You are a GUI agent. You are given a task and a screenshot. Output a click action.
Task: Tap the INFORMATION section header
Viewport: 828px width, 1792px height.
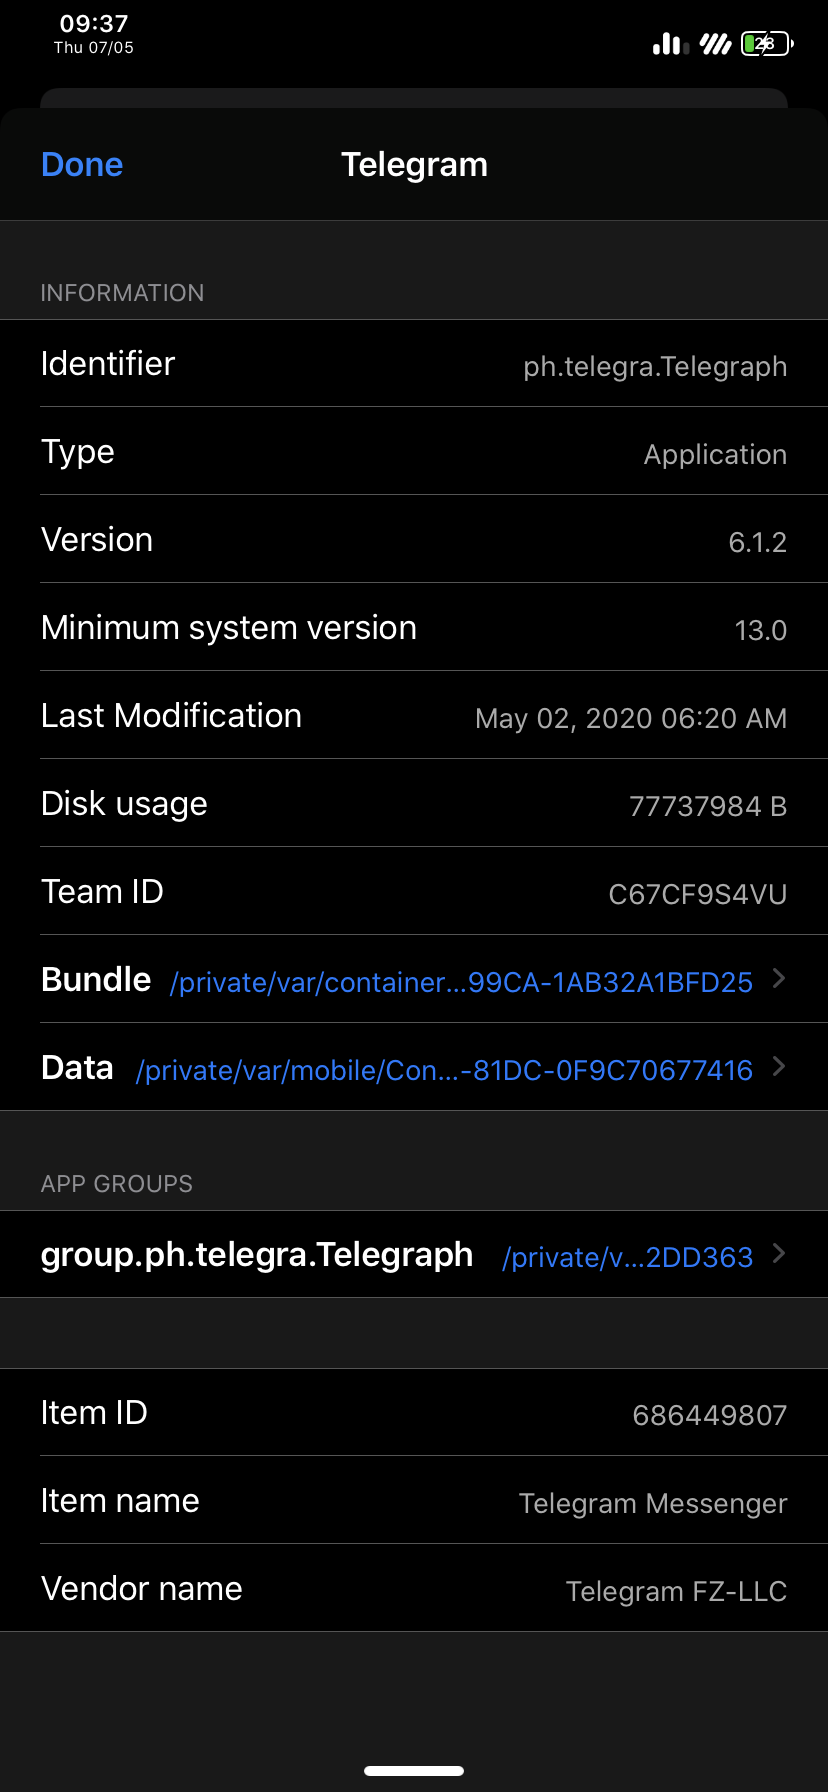click(x=122, y=293)
